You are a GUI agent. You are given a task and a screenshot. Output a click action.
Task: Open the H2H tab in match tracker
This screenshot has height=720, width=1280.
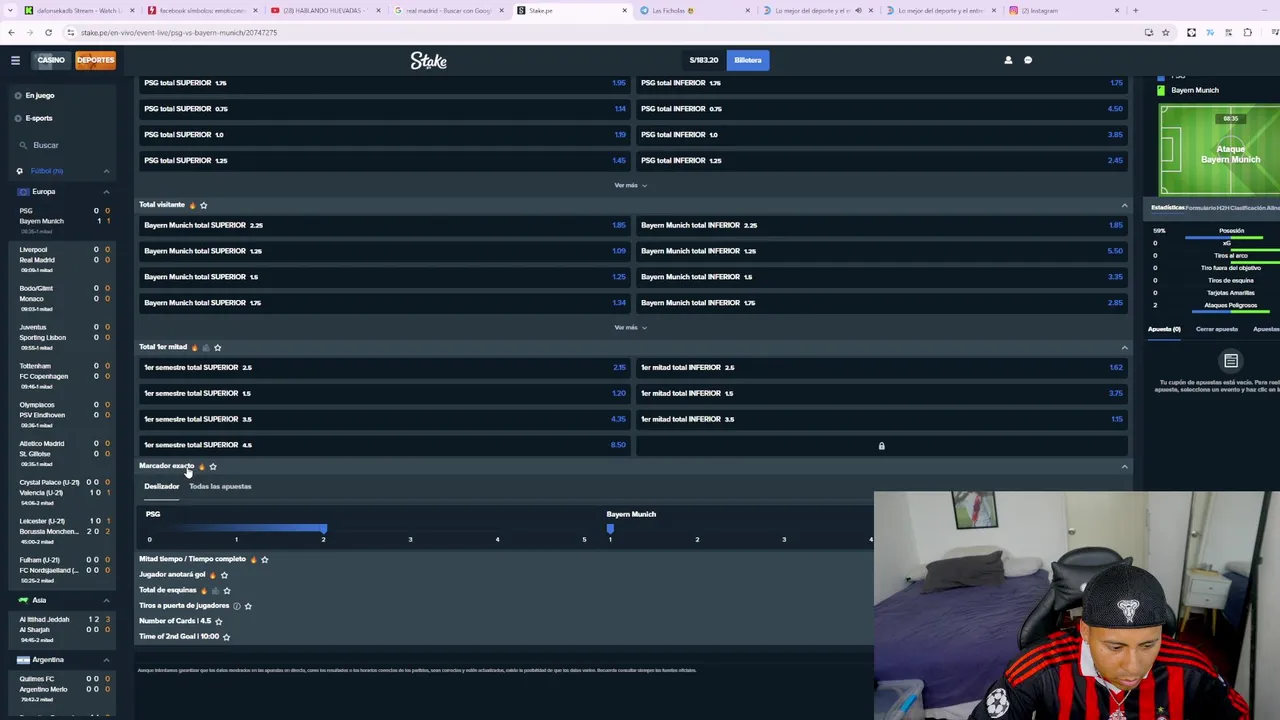point(1223,207)
